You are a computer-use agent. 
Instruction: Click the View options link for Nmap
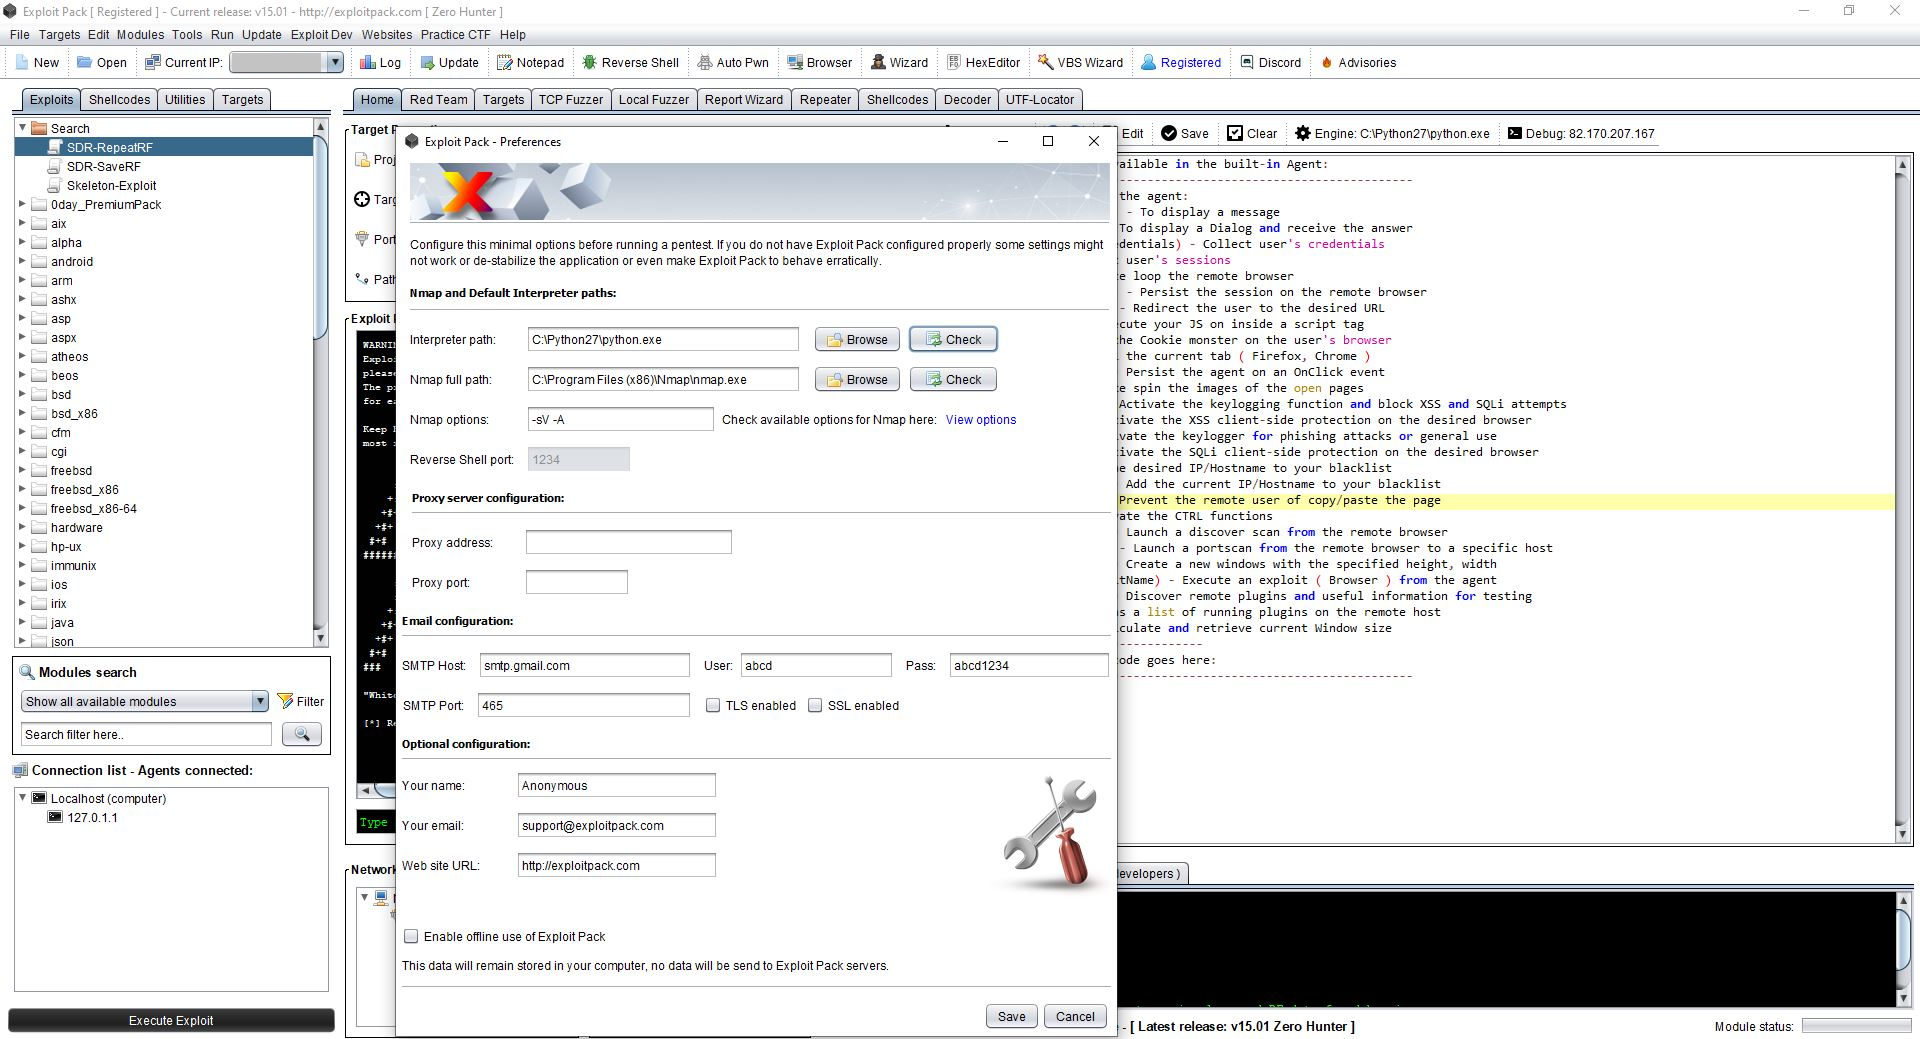tap(980, 420)
